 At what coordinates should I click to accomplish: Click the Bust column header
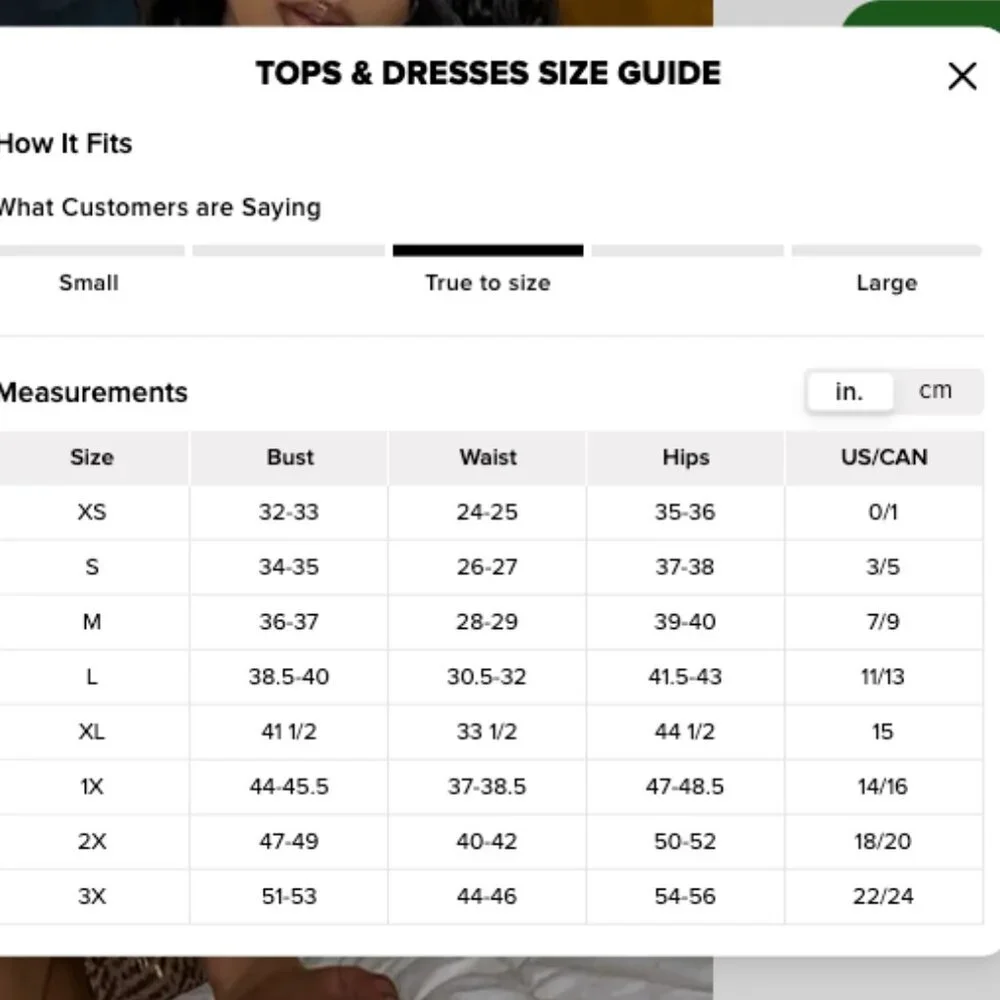(290, 457)
